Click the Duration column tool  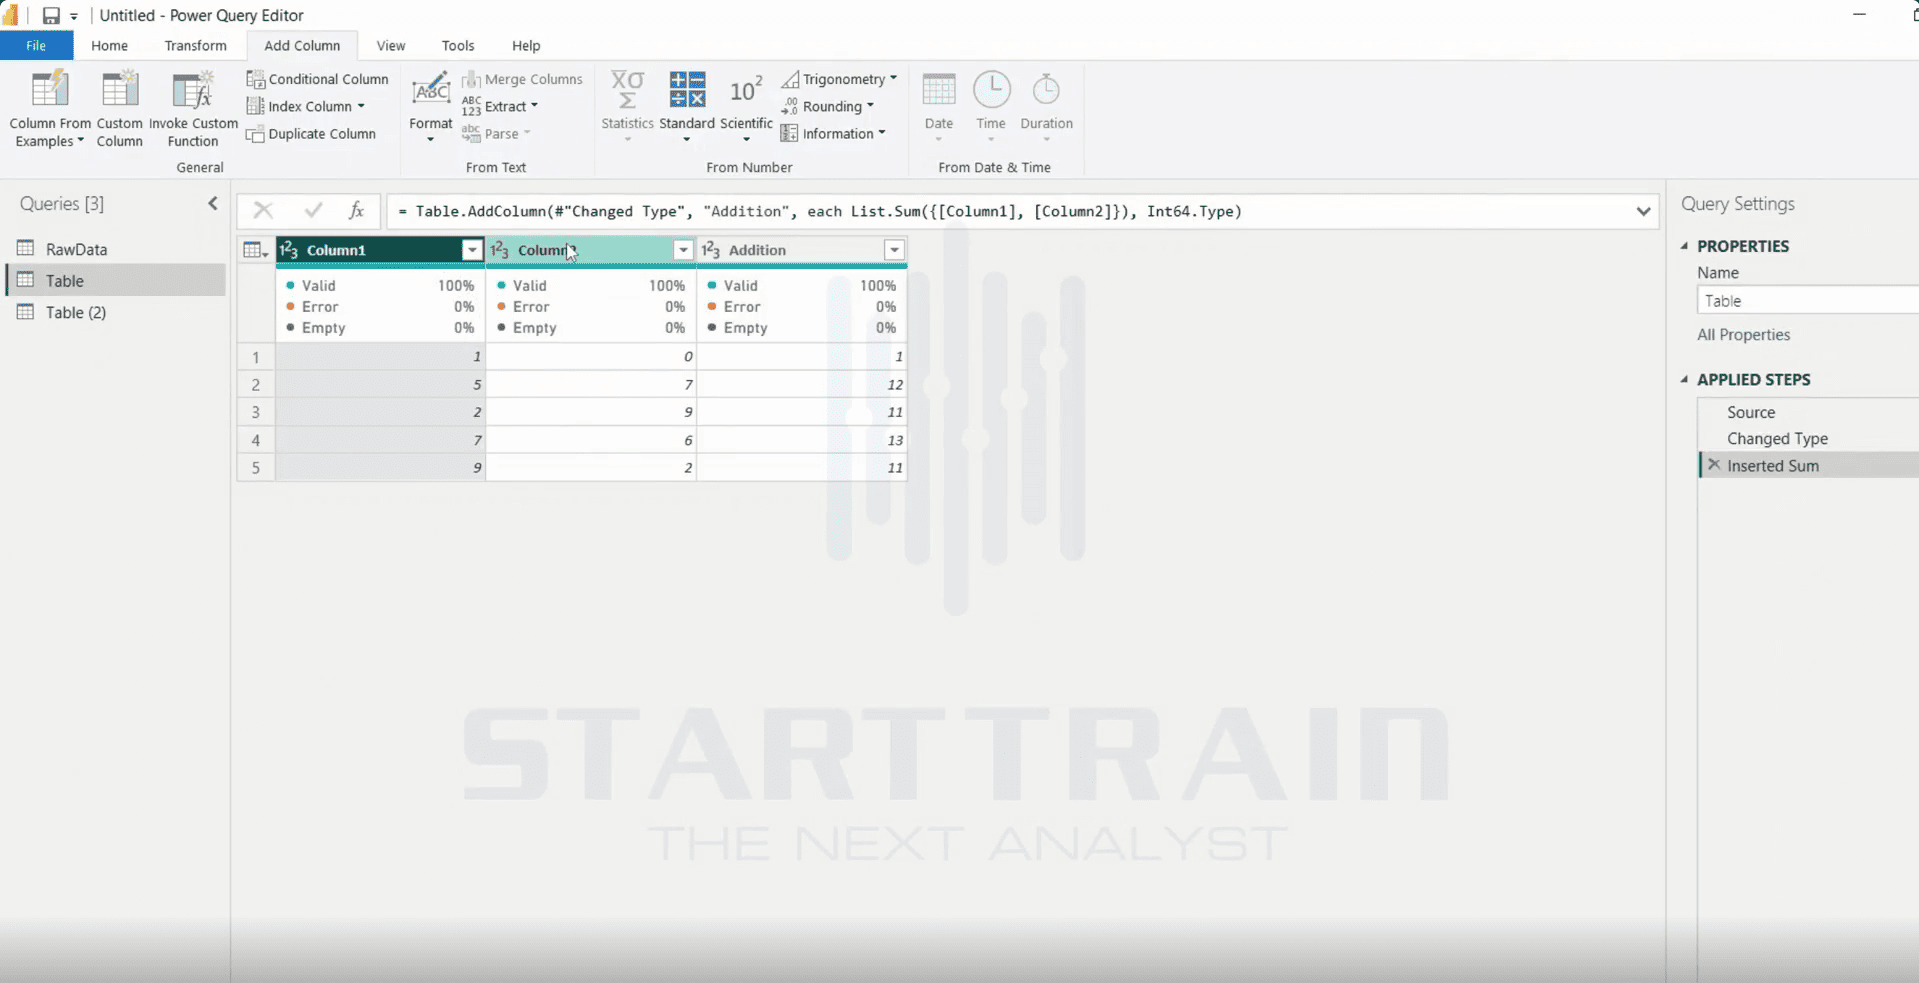(x=1046, y=107)
